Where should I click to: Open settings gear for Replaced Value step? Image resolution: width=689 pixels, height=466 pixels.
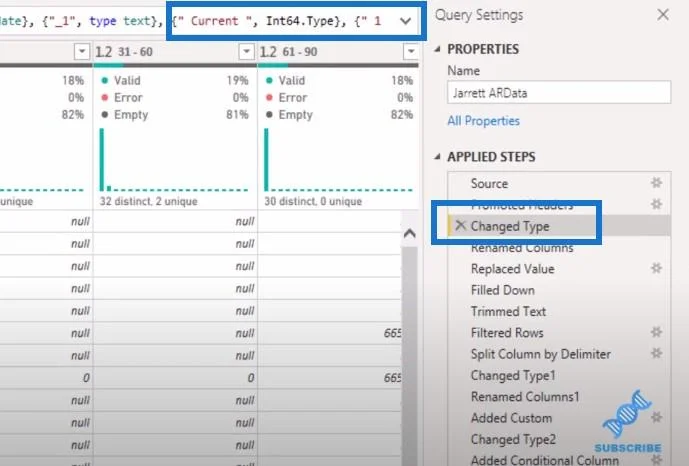click(x=656, y=268)
